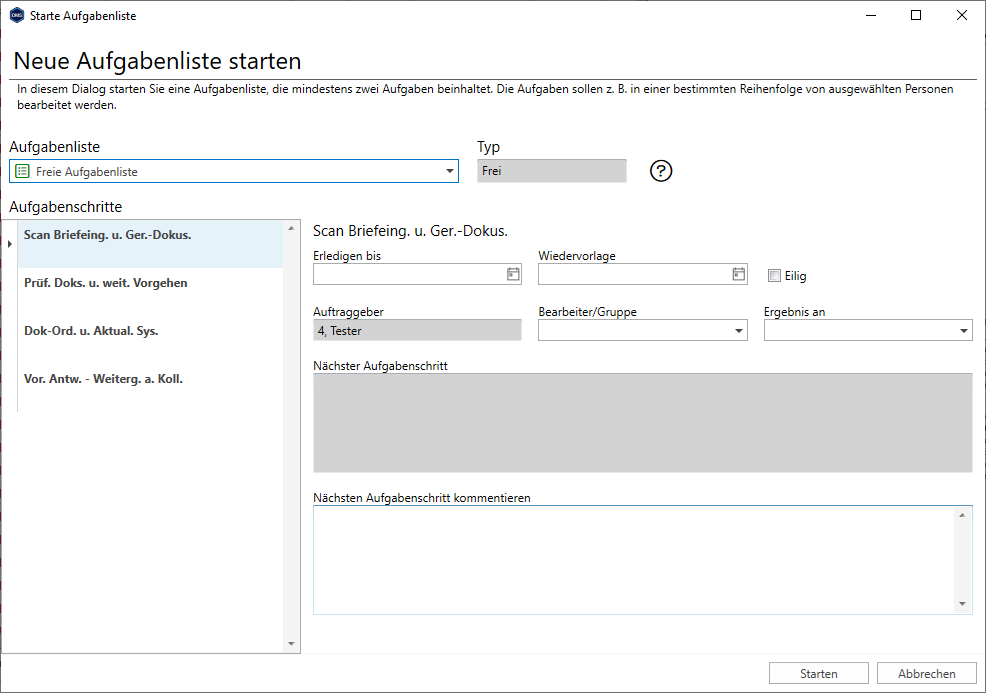Expand the Freie Aufgabenliste dropdown
The image size is (987, 693).
[449, 171]
